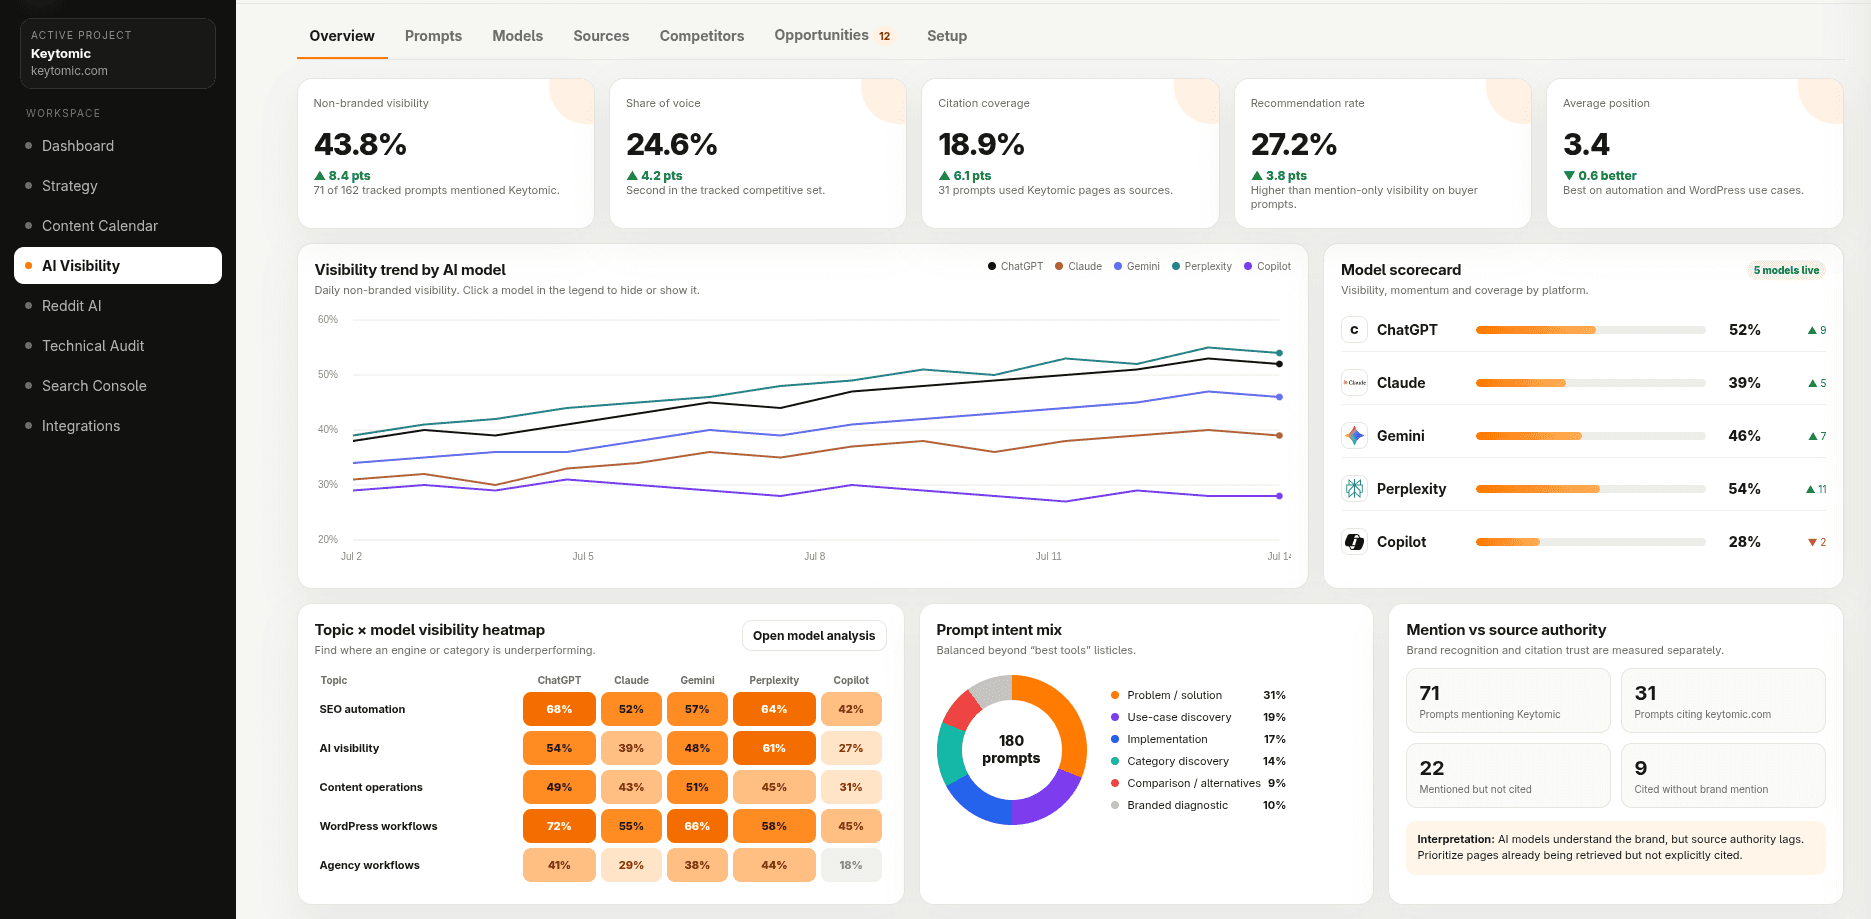Image resolution: width=1871 pixels, height=919 pixels.
Task: Click WordPress workflows ChatGPT cell 72%
Action: coord(559,826)
